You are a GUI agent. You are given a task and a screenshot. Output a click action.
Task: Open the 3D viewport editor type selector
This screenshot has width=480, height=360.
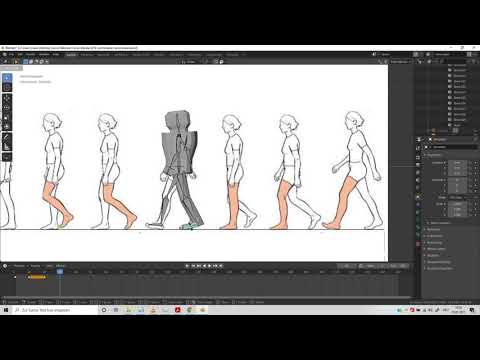tap(5, 61)
